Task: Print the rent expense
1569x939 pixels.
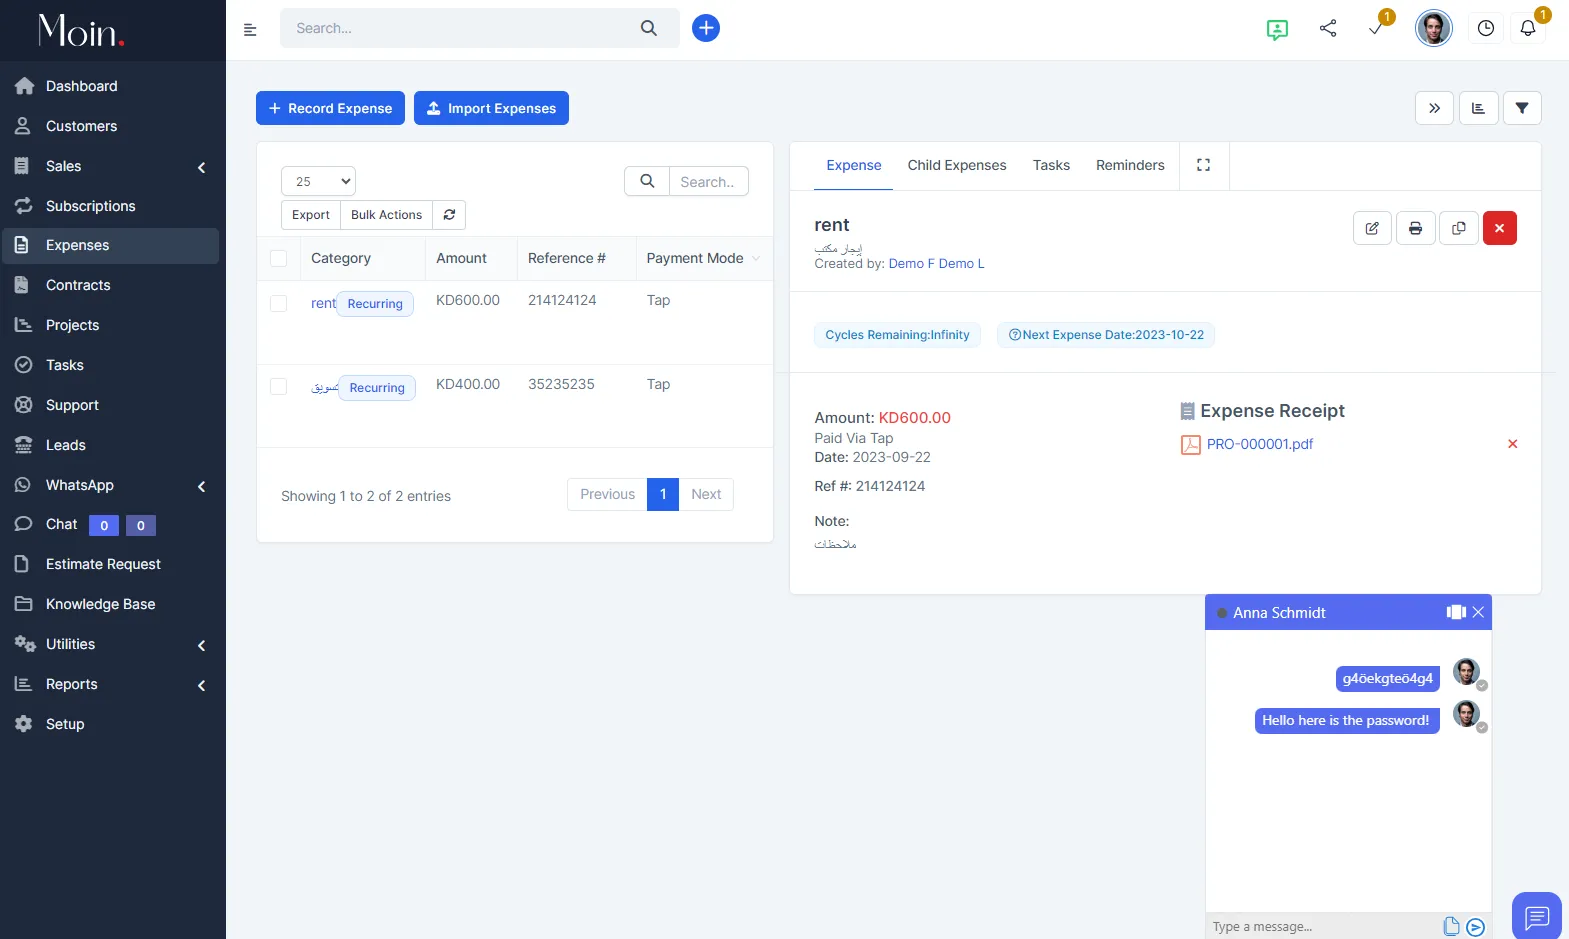Action: tap(1416, 228)
